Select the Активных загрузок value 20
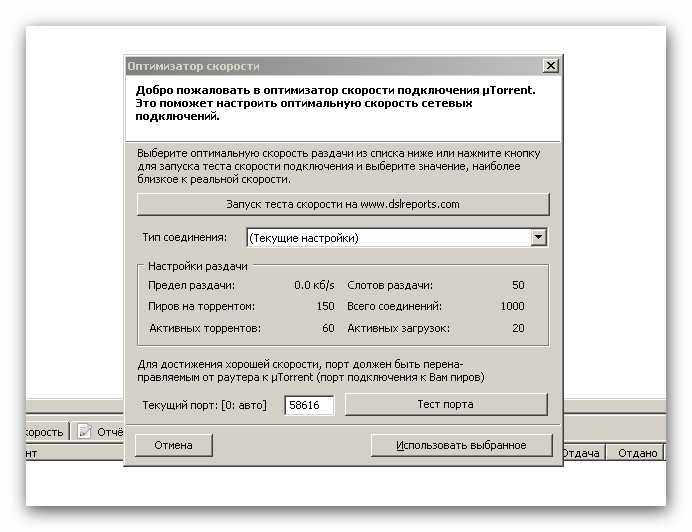The height and width of the screenshot is (532, 692). click(x=518, y=328)
